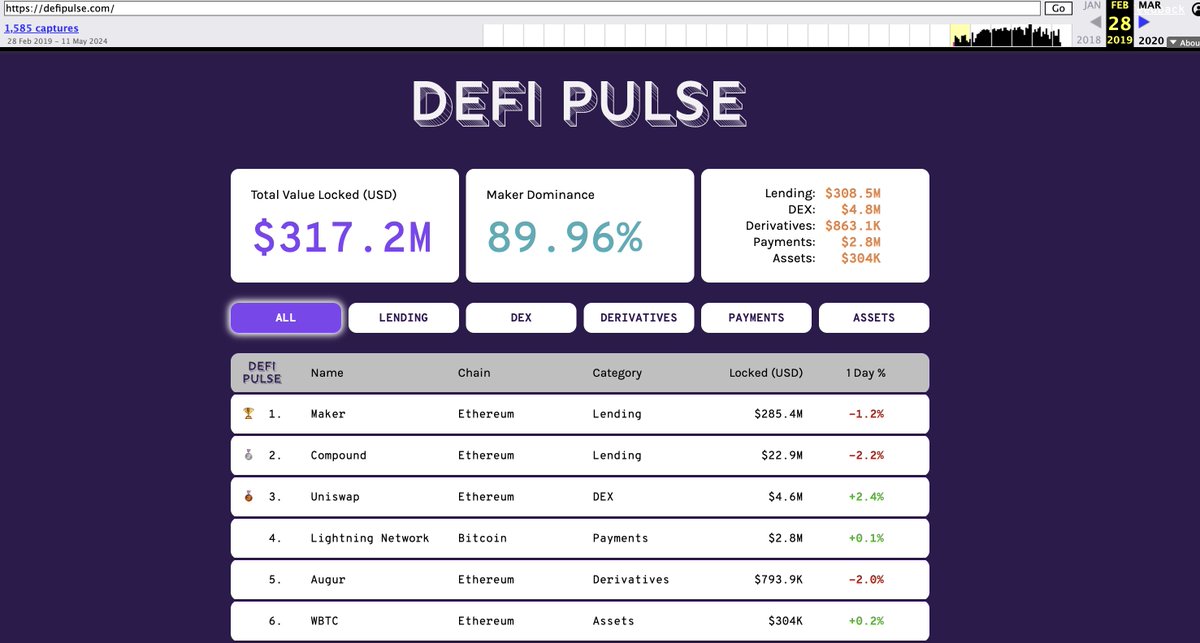Screen dimensions: 1200x643
Task: Click Uniswap's +2.4% daily change
Action: pos(865,497)
